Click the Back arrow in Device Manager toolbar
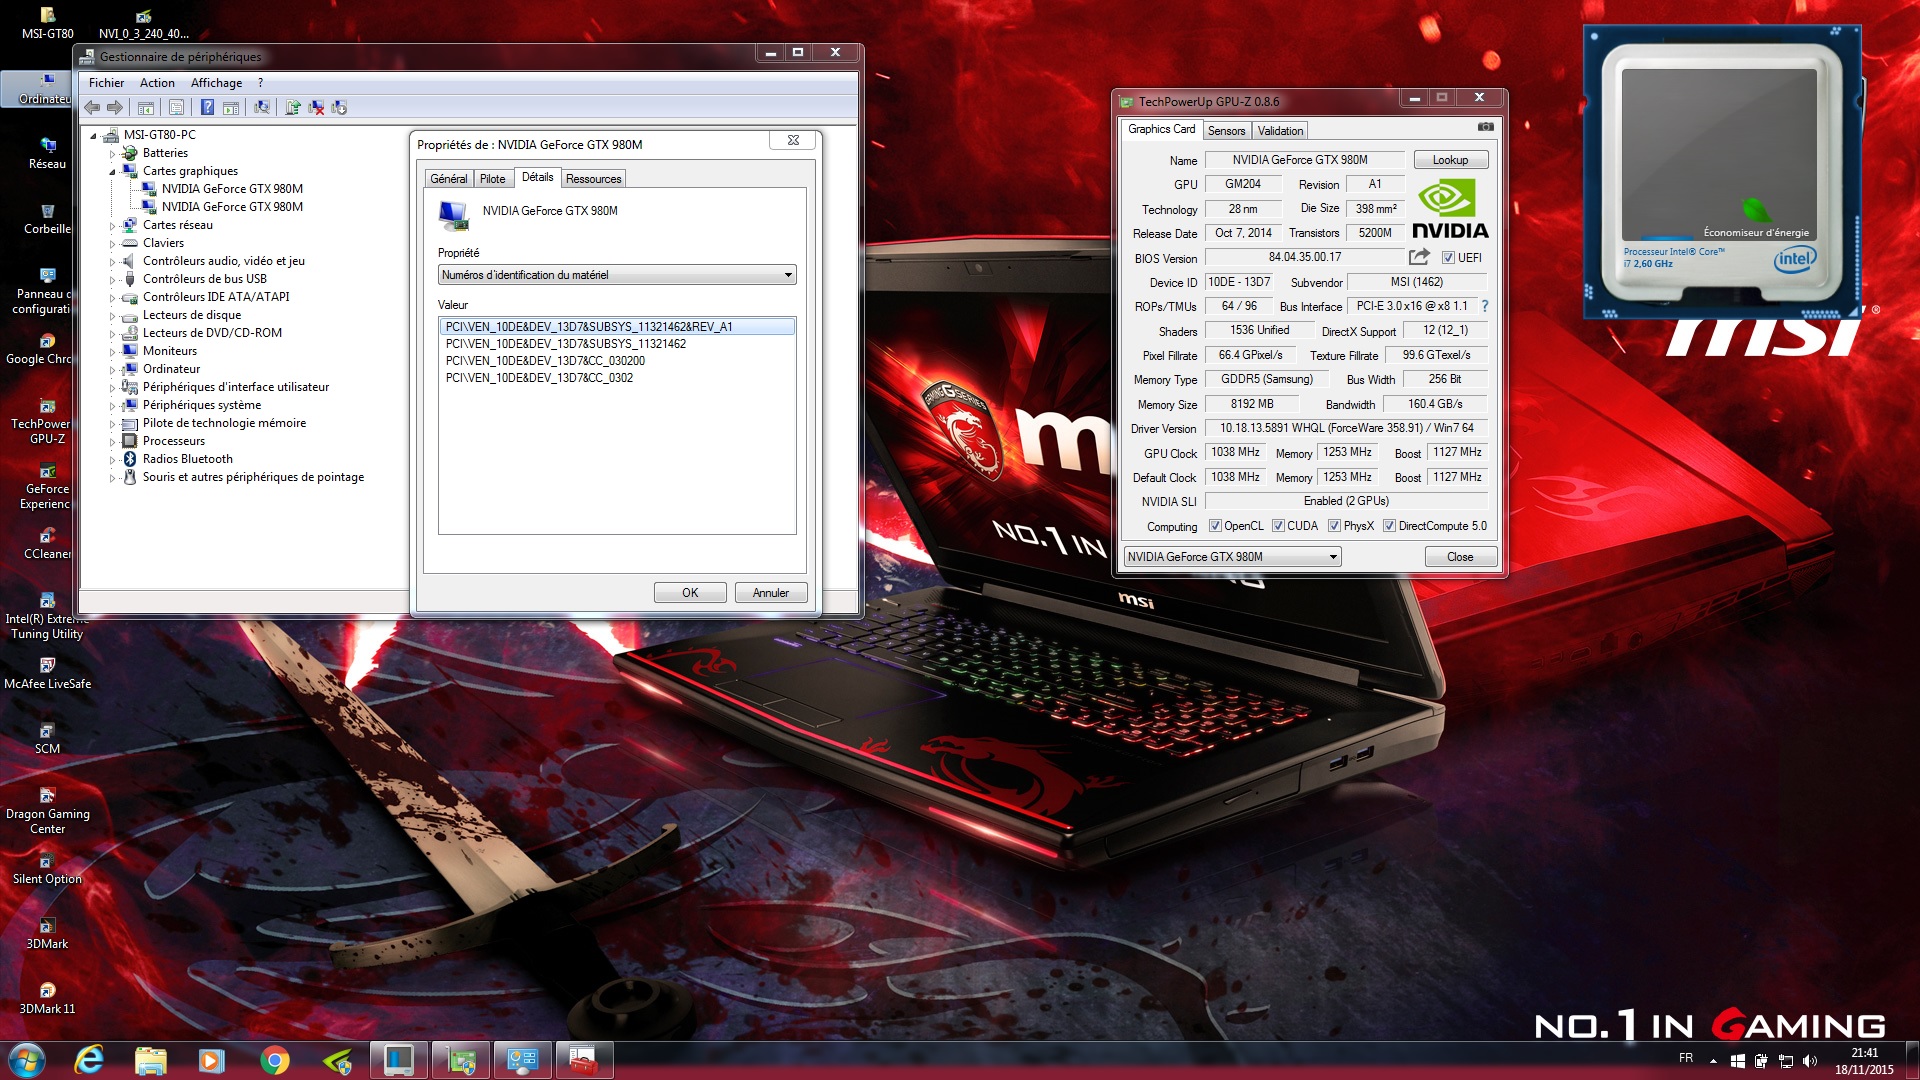Screen dimensions: 1920x1080 pyautogui.click(x=92, y=107)
